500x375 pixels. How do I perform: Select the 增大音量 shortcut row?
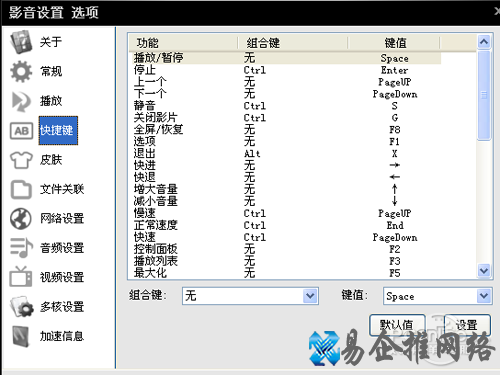point(287,189)
